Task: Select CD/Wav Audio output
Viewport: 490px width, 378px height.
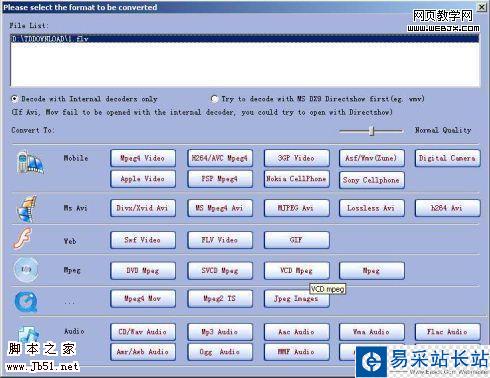Action: pyautogui.click(x=143, y=332)
